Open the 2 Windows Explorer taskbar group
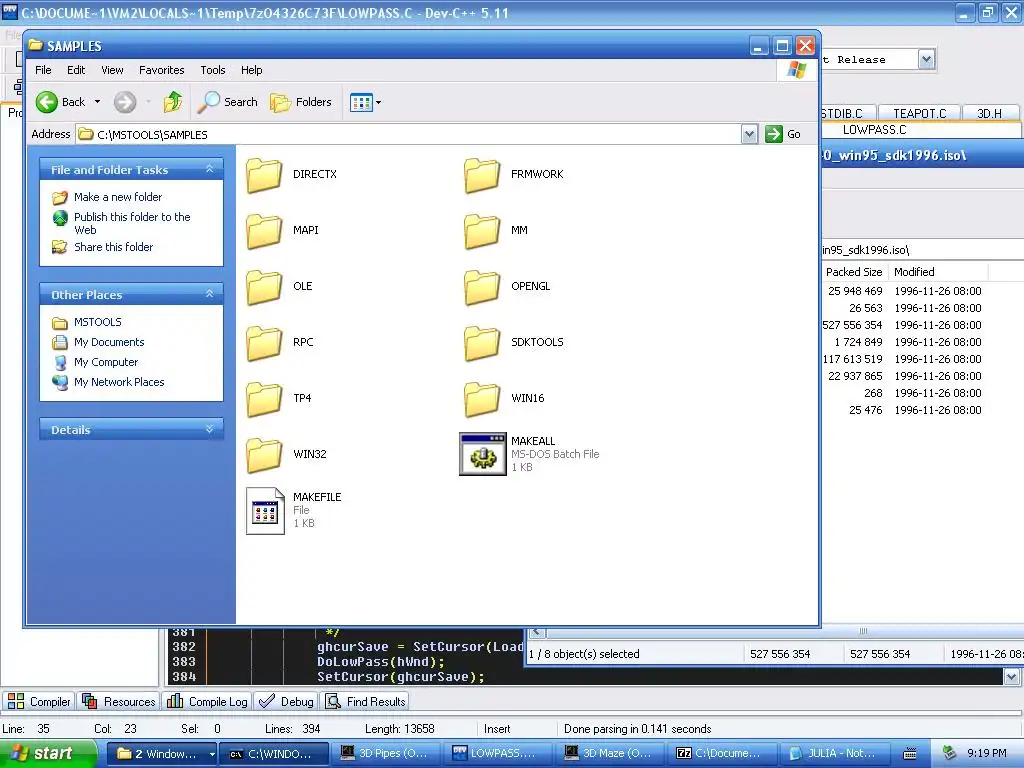 [161, 754]
